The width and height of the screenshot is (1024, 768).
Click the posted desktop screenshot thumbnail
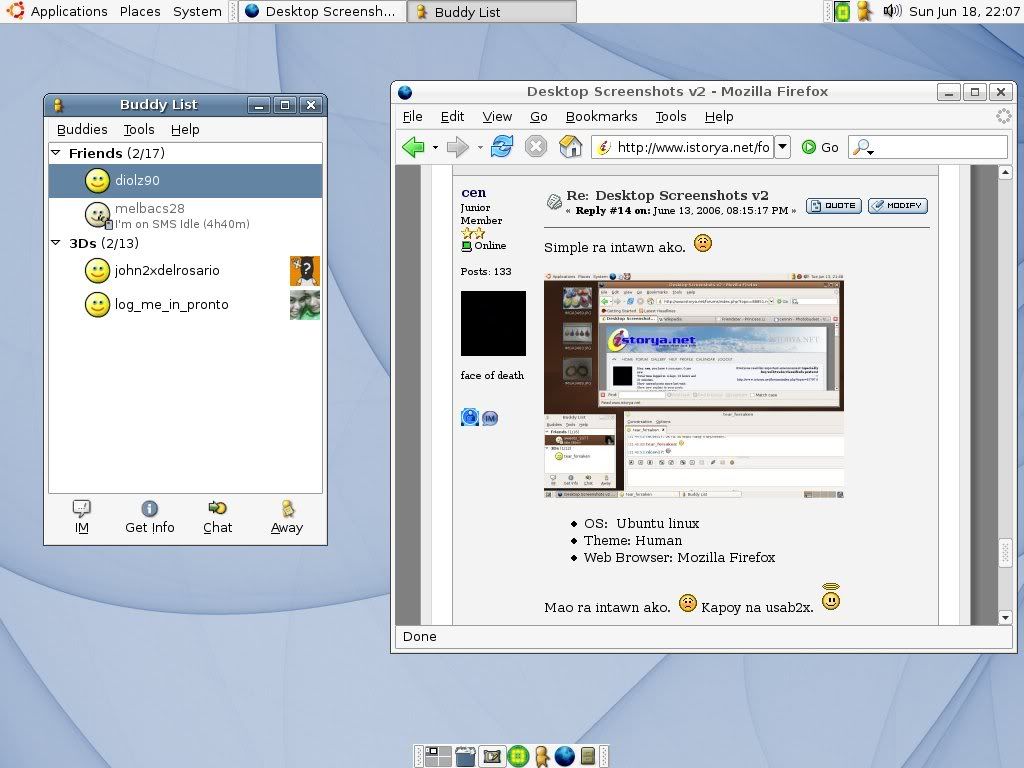tap(694, 385)
